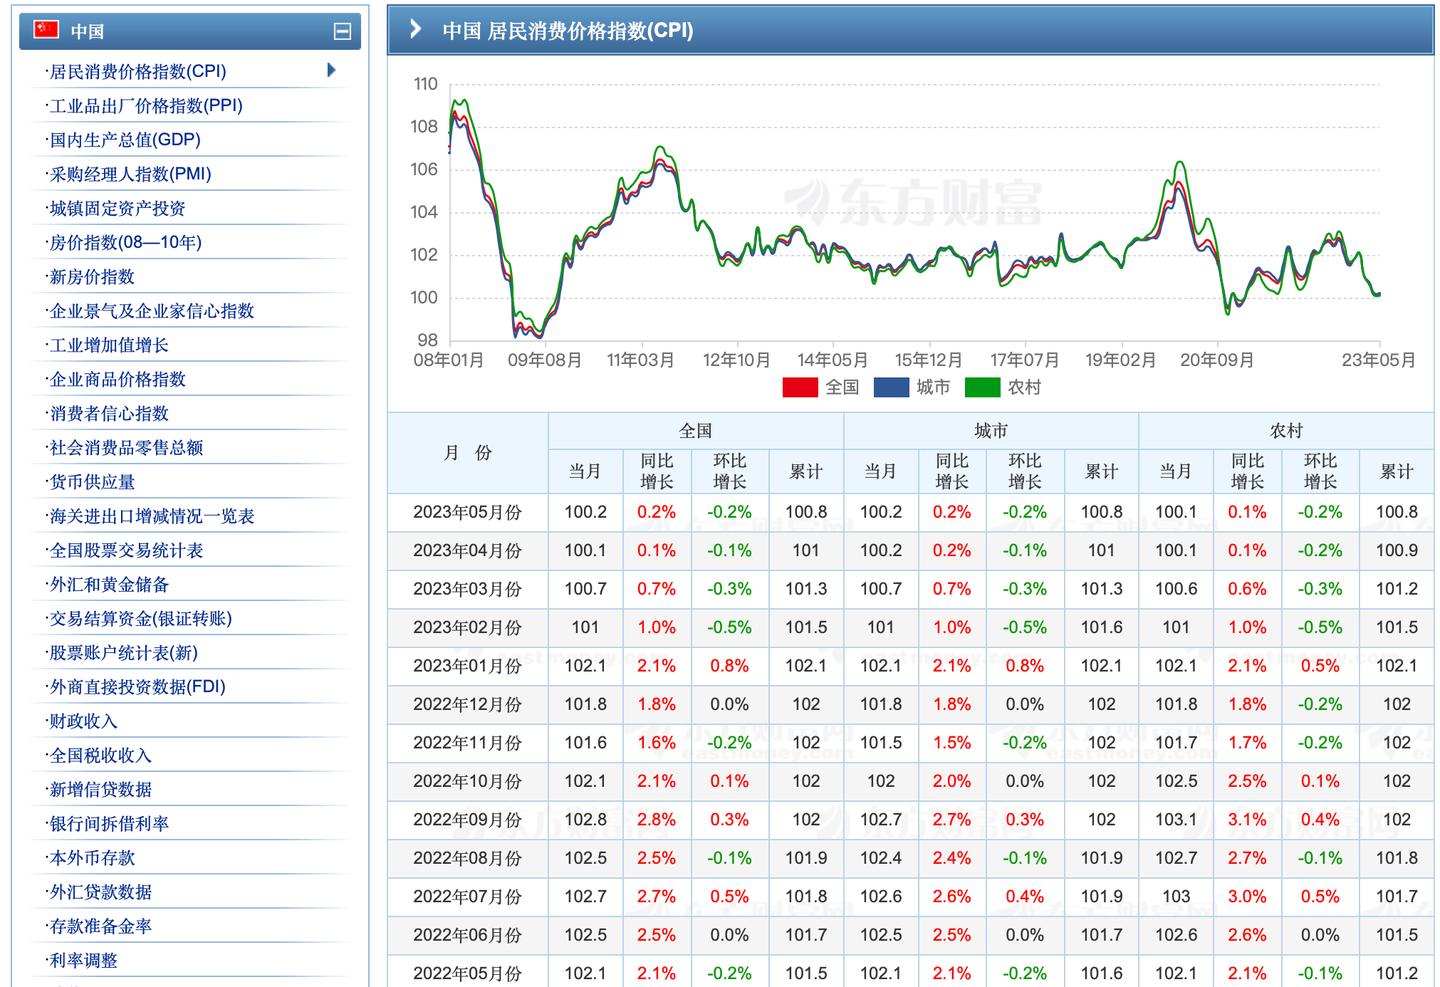Go to 外汇和黄金储备 page
Viewport: 1440px width, 987px height.
click(x=109, y=585)
